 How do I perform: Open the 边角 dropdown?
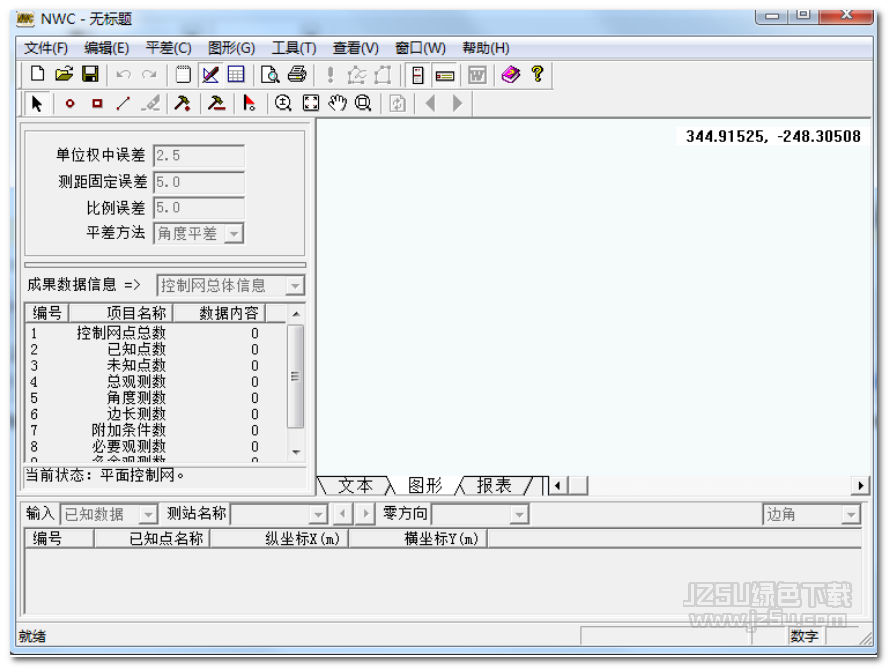[x=850, y=515]
